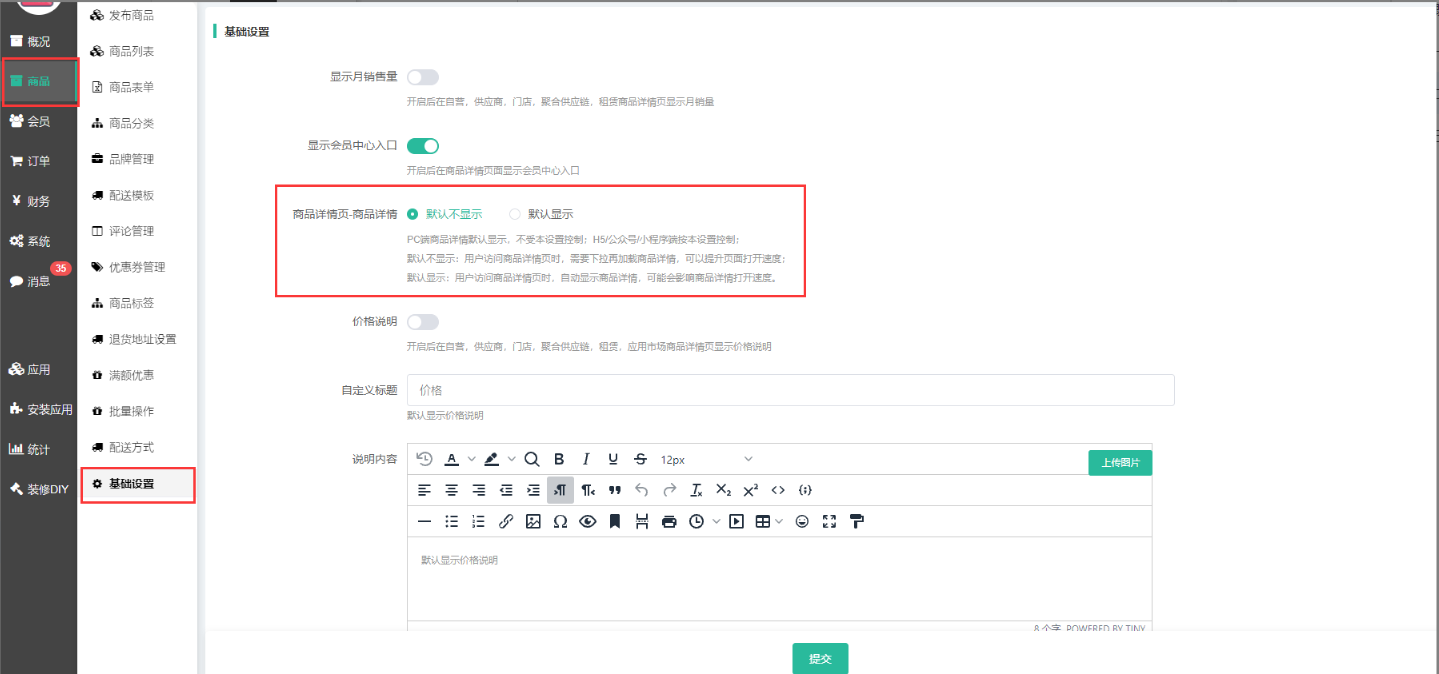Click the insert link icon
The width and height of the screenshot is (1439, 674).
coord(506,521)
